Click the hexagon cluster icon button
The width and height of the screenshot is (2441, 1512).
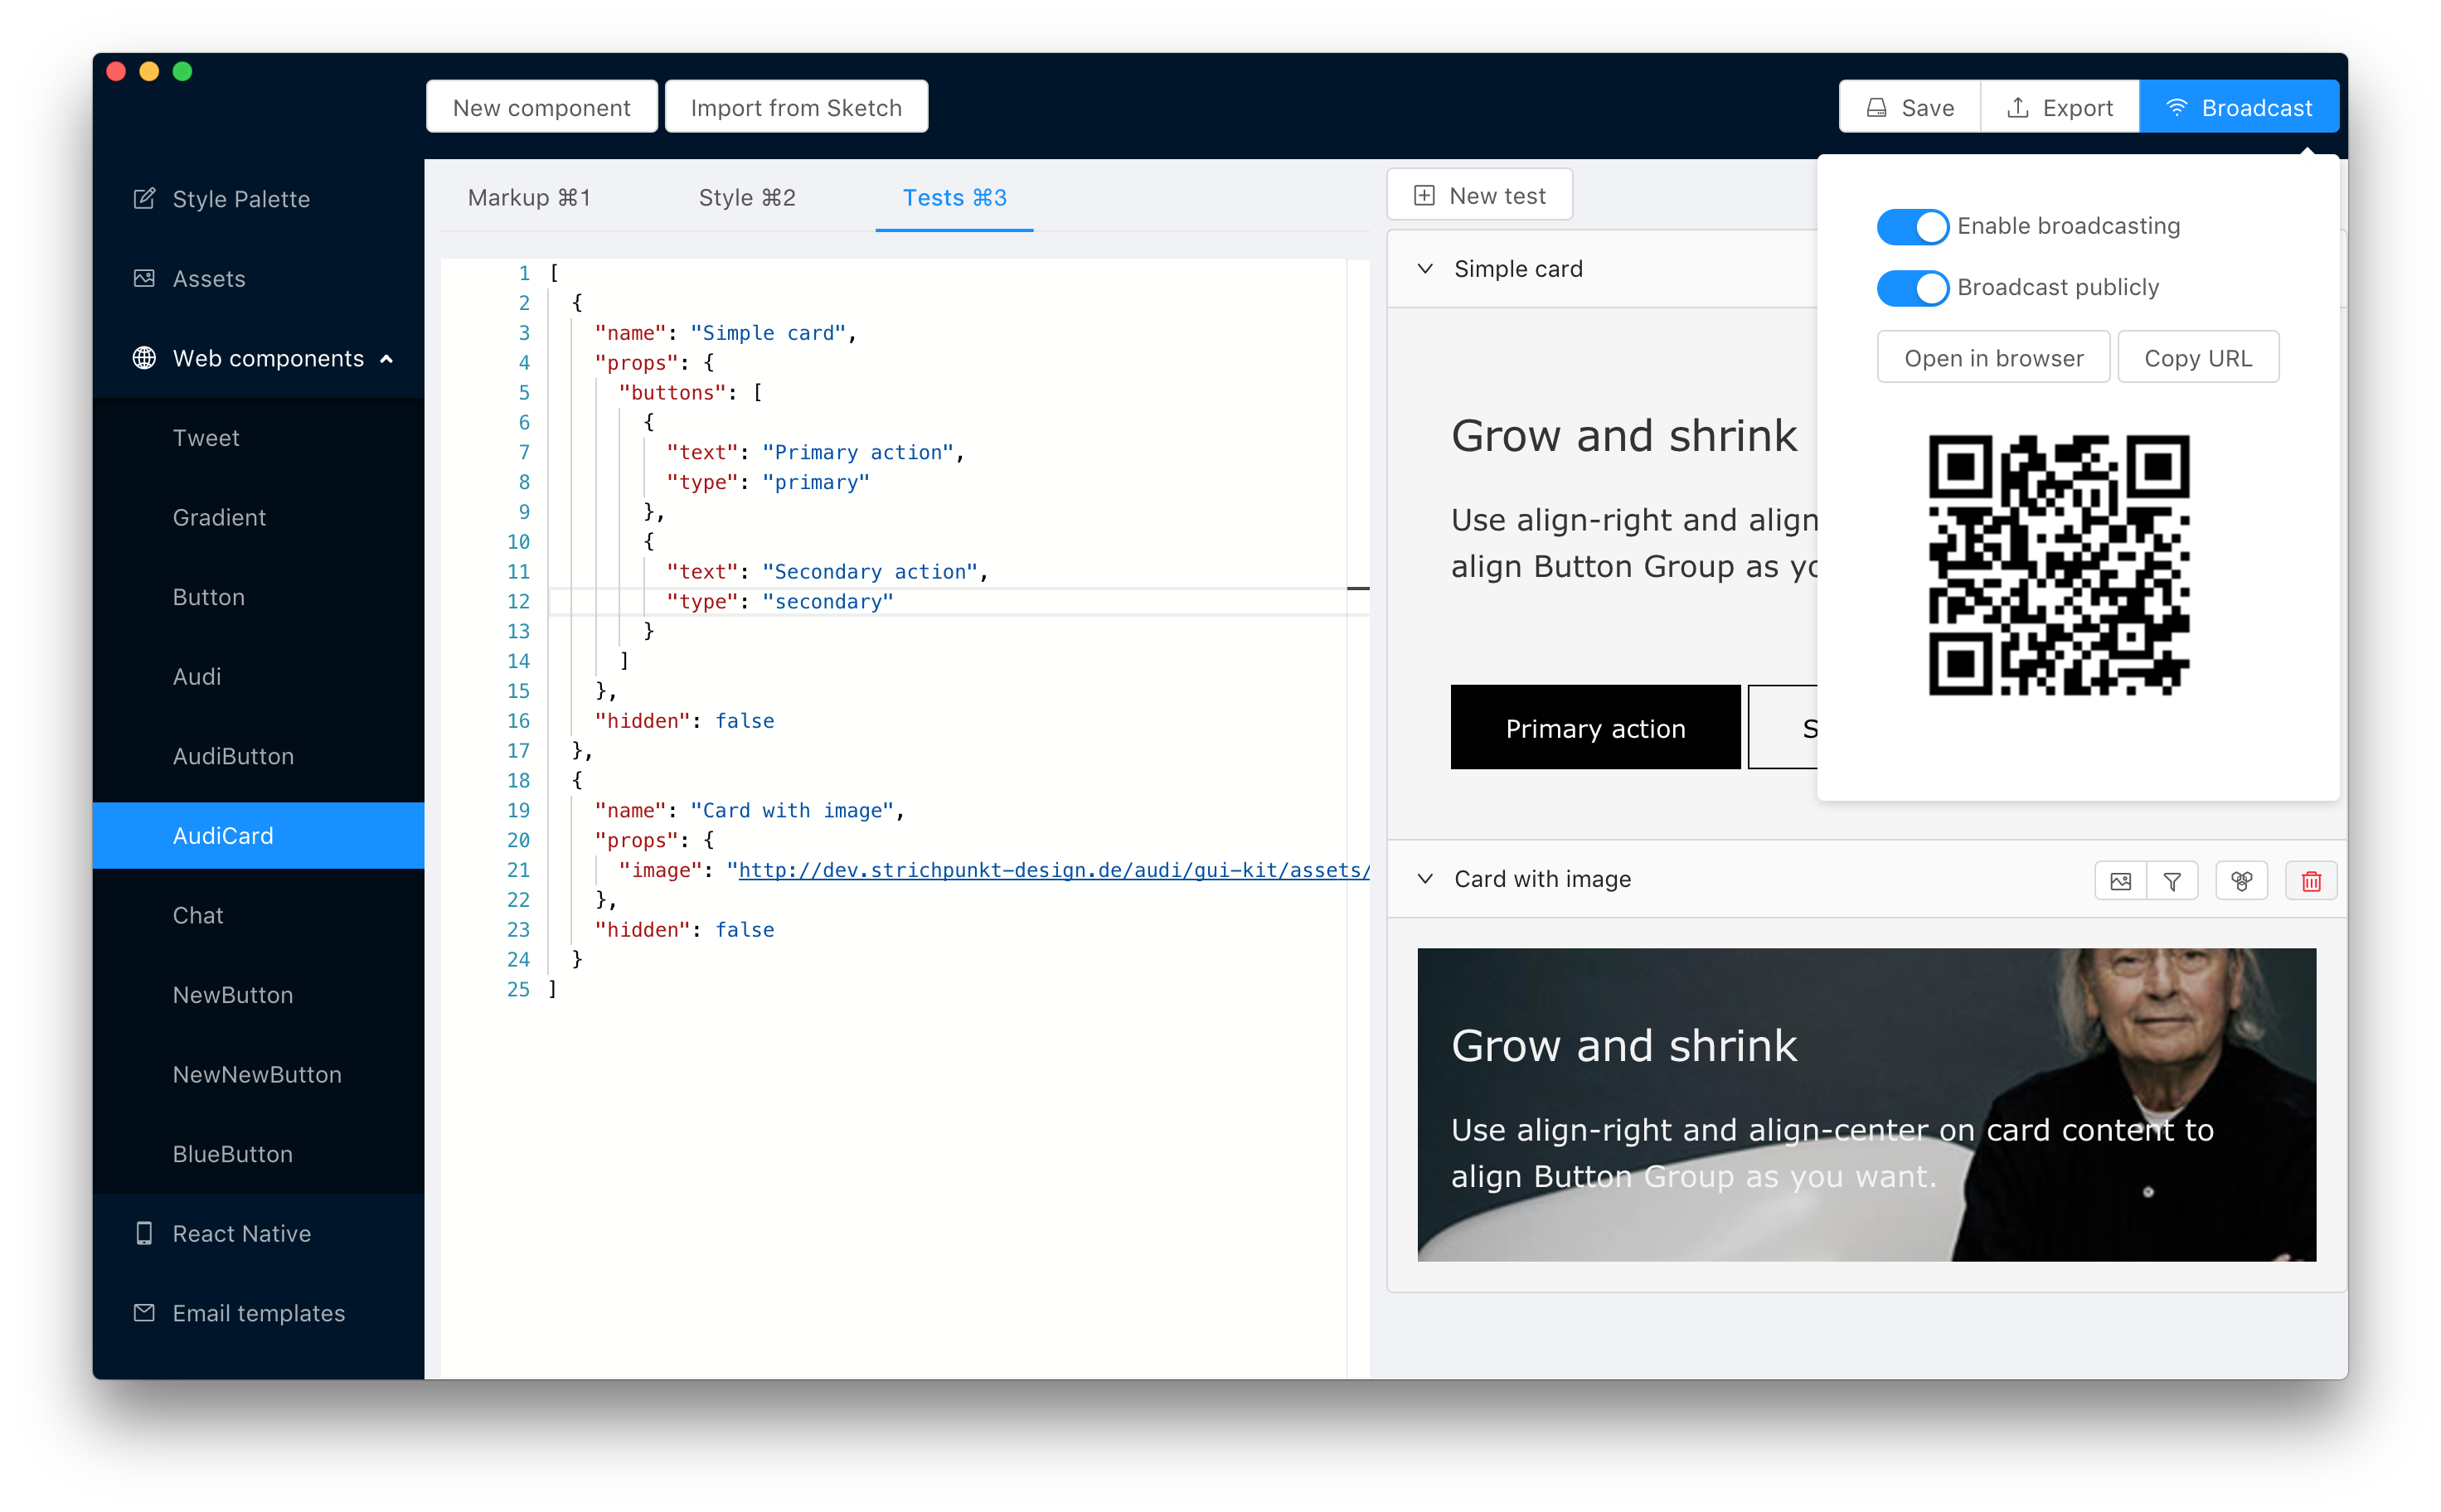pyautogui.click(x=2241, y=881)
